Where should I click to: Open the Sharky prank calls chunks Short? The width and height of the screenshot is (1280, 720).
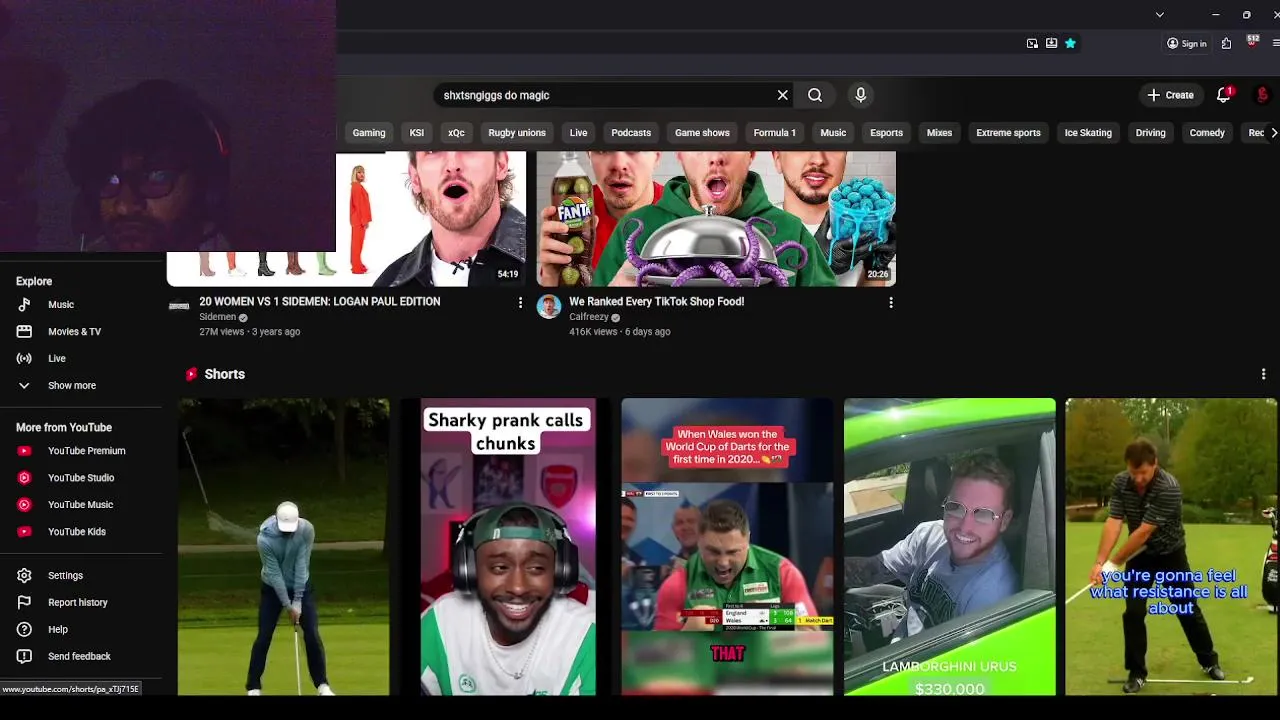pos(506,546)
